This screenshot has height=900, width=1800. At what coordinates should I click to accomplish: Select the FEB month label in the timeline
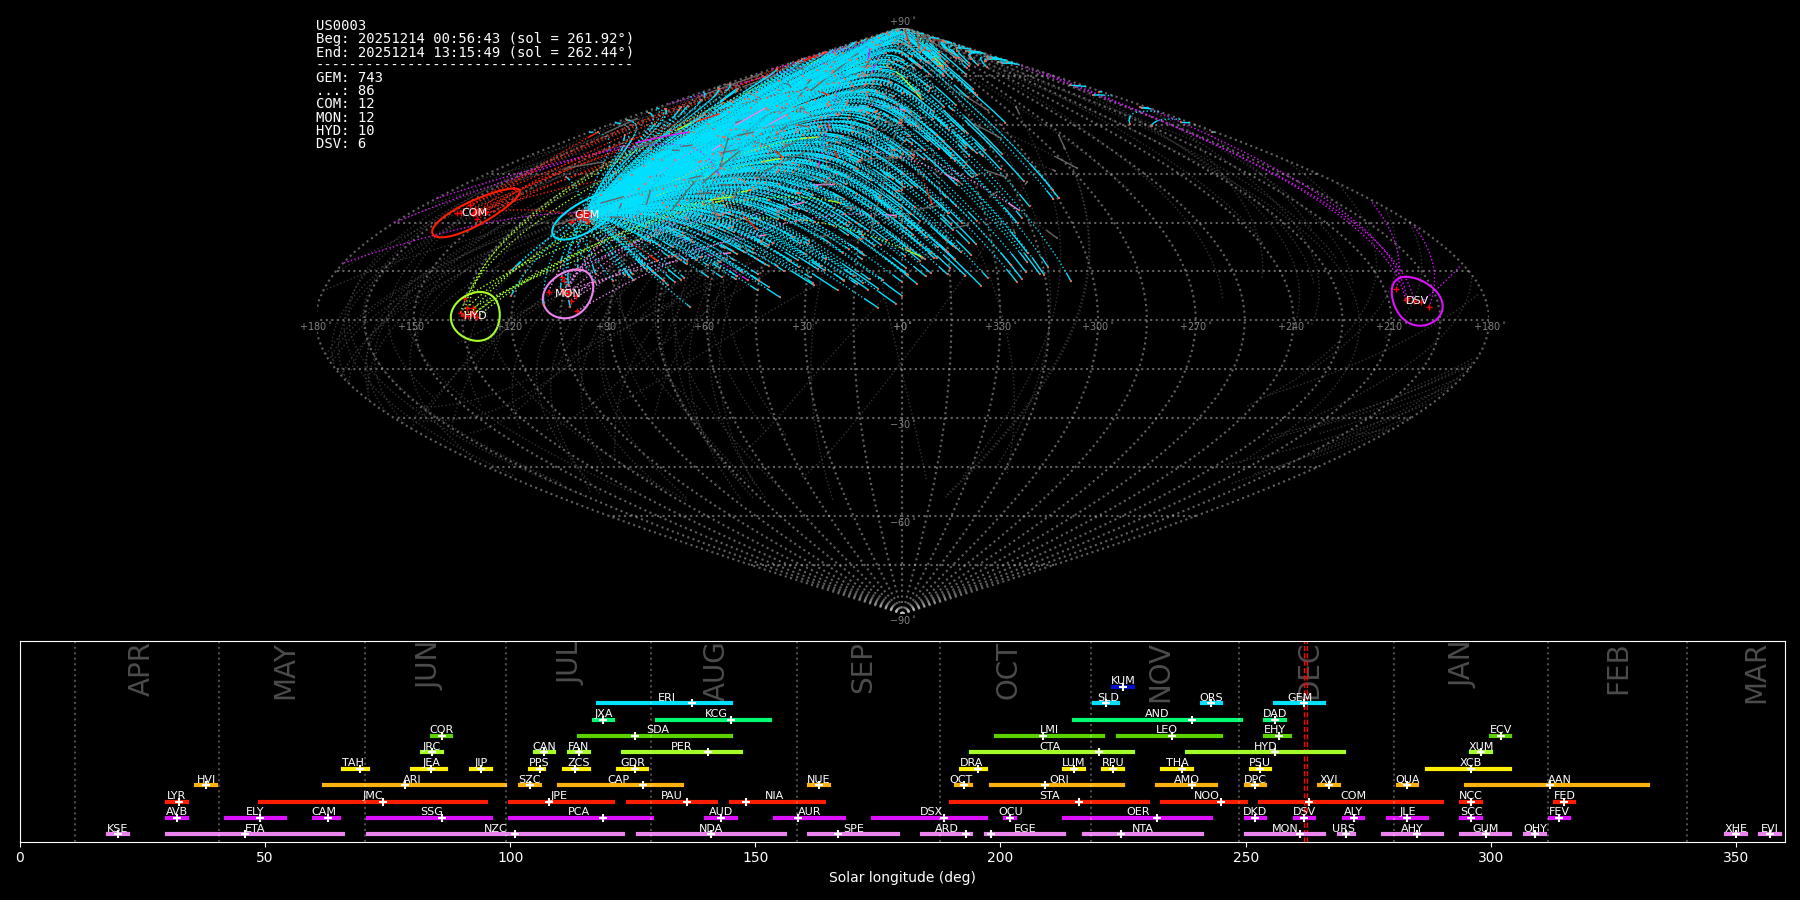pos(1618,671)
